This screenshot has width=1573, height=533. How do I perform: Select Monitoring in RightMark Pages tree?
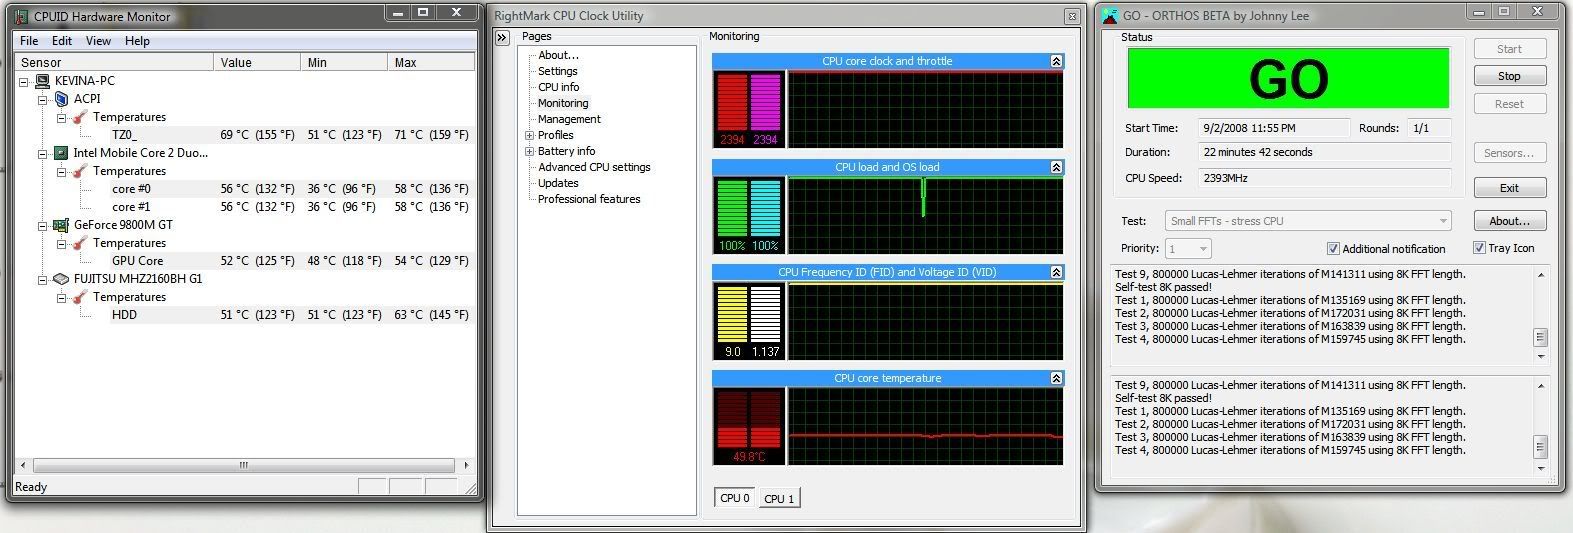pos(563,103)
